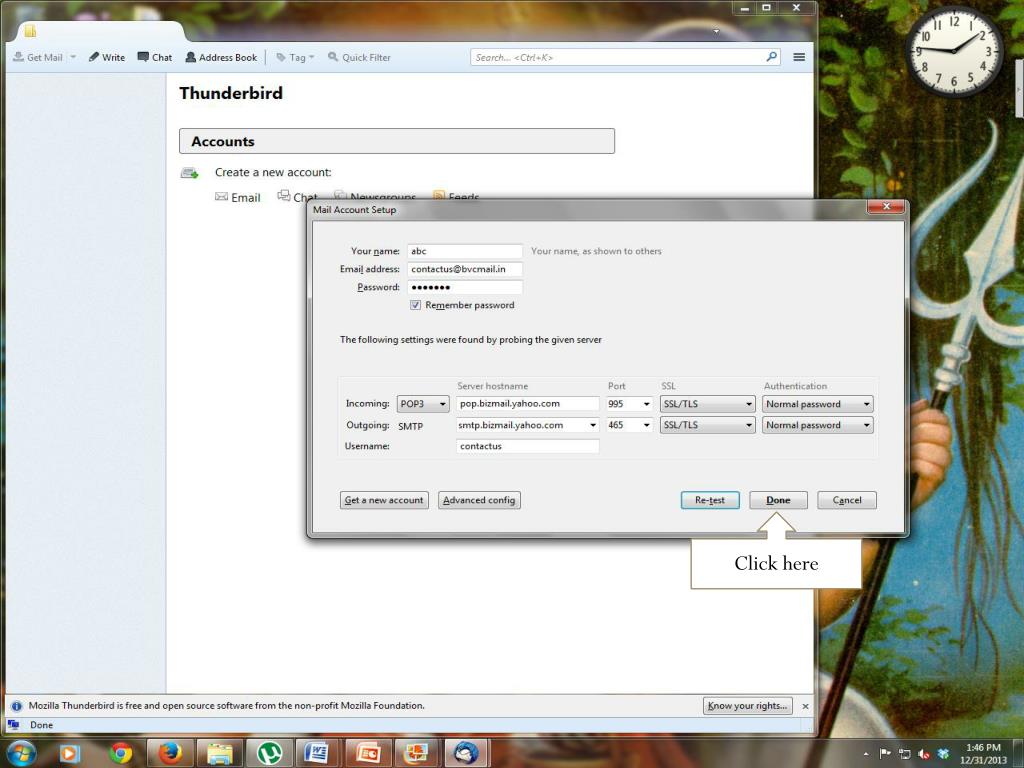Open PowerPoint from taskbar

(x=368, y=754)
